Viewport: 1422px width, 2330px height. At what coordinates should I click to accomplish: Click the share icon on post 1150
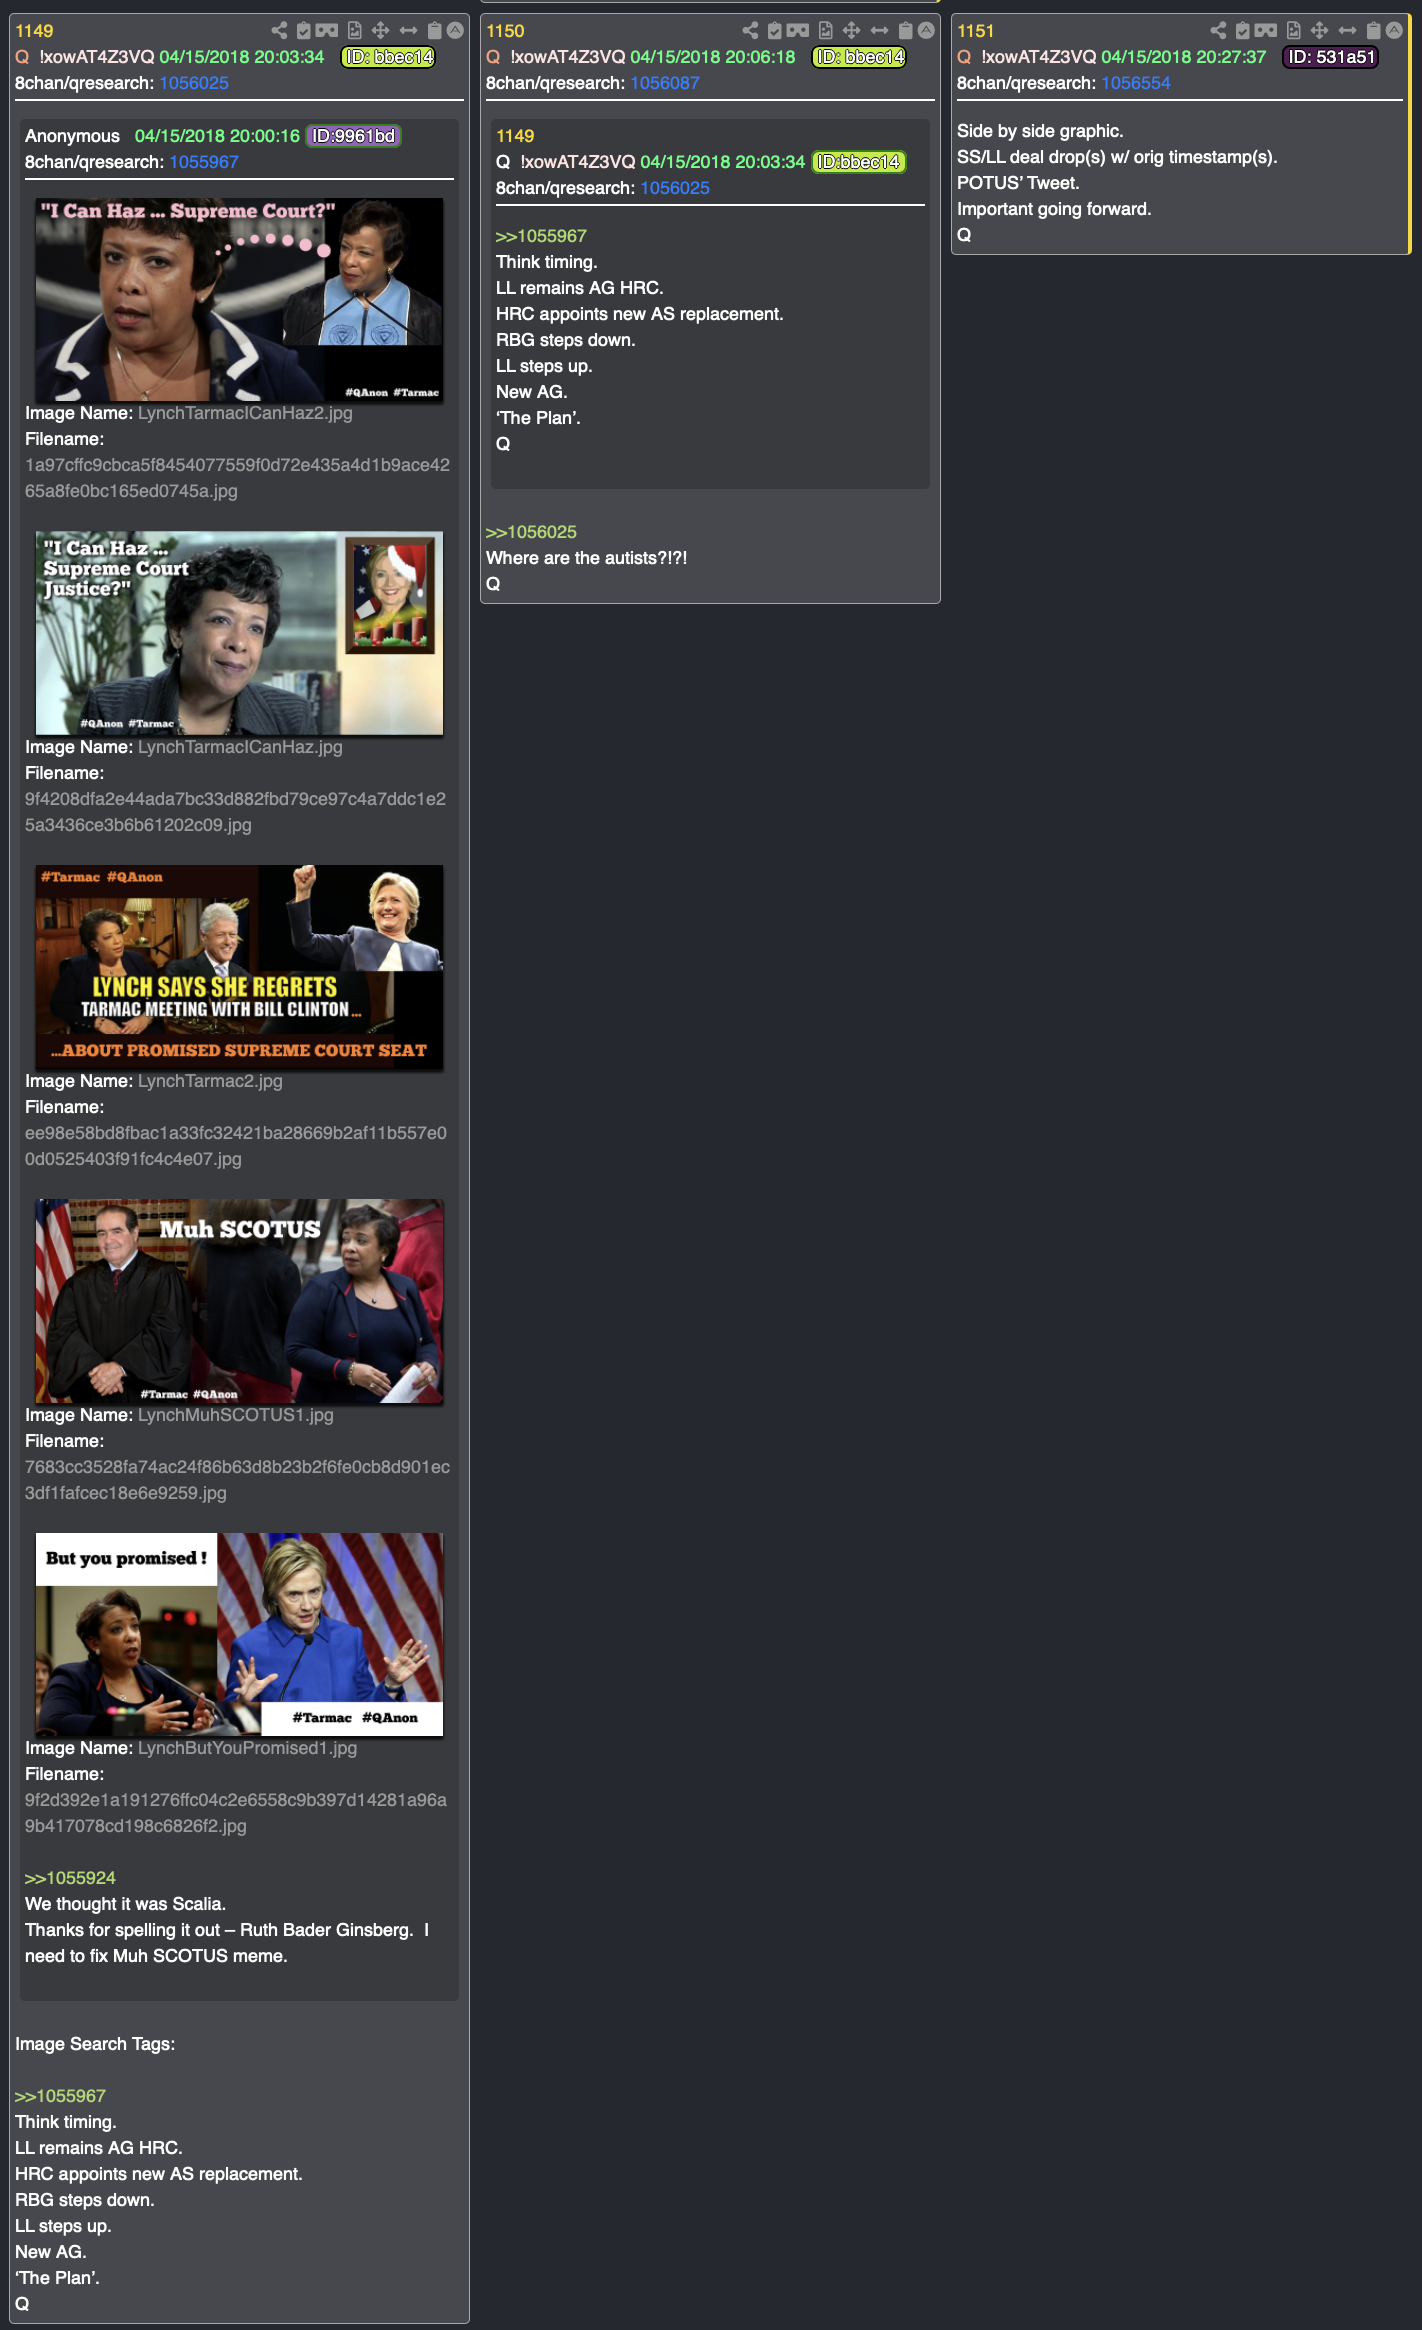(750, 31)
